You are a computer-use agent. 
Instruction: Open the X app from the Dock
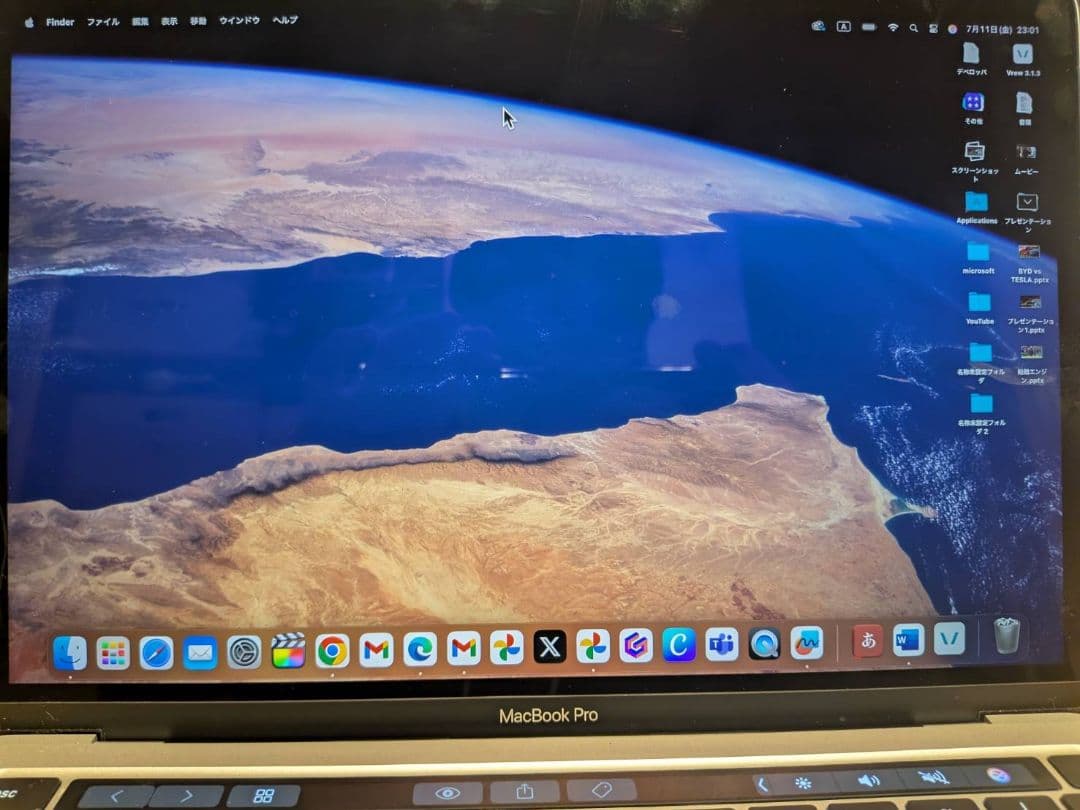click(x=550, y=650)
